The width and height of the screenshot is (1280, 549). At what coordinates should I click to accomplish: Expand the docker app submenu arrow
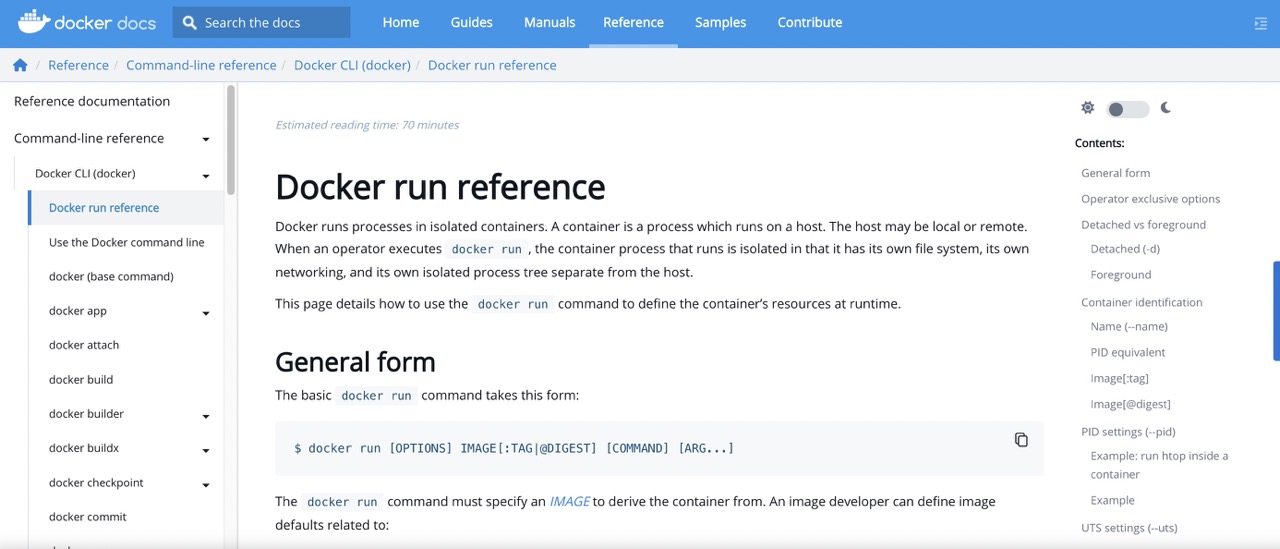pyautogui.click(x=206, y=313)
